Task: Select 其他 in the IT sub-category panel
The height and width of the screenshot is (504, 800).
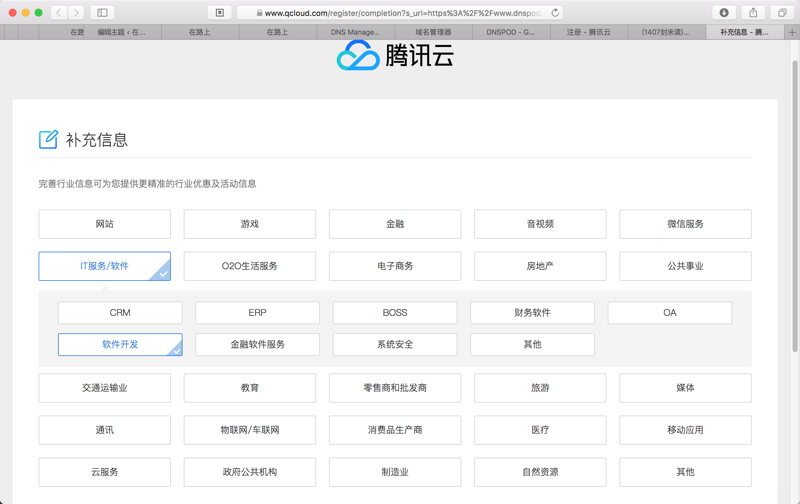Action: 533,344
